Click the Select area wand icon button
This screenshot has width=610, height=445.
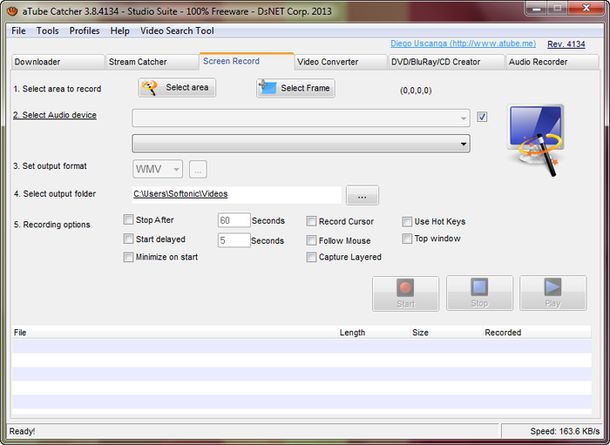177,88
